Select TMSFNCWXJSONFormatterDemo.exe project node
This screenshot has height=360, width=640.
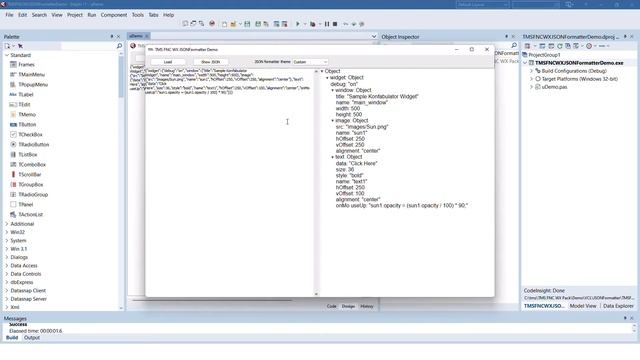(579, 63)
